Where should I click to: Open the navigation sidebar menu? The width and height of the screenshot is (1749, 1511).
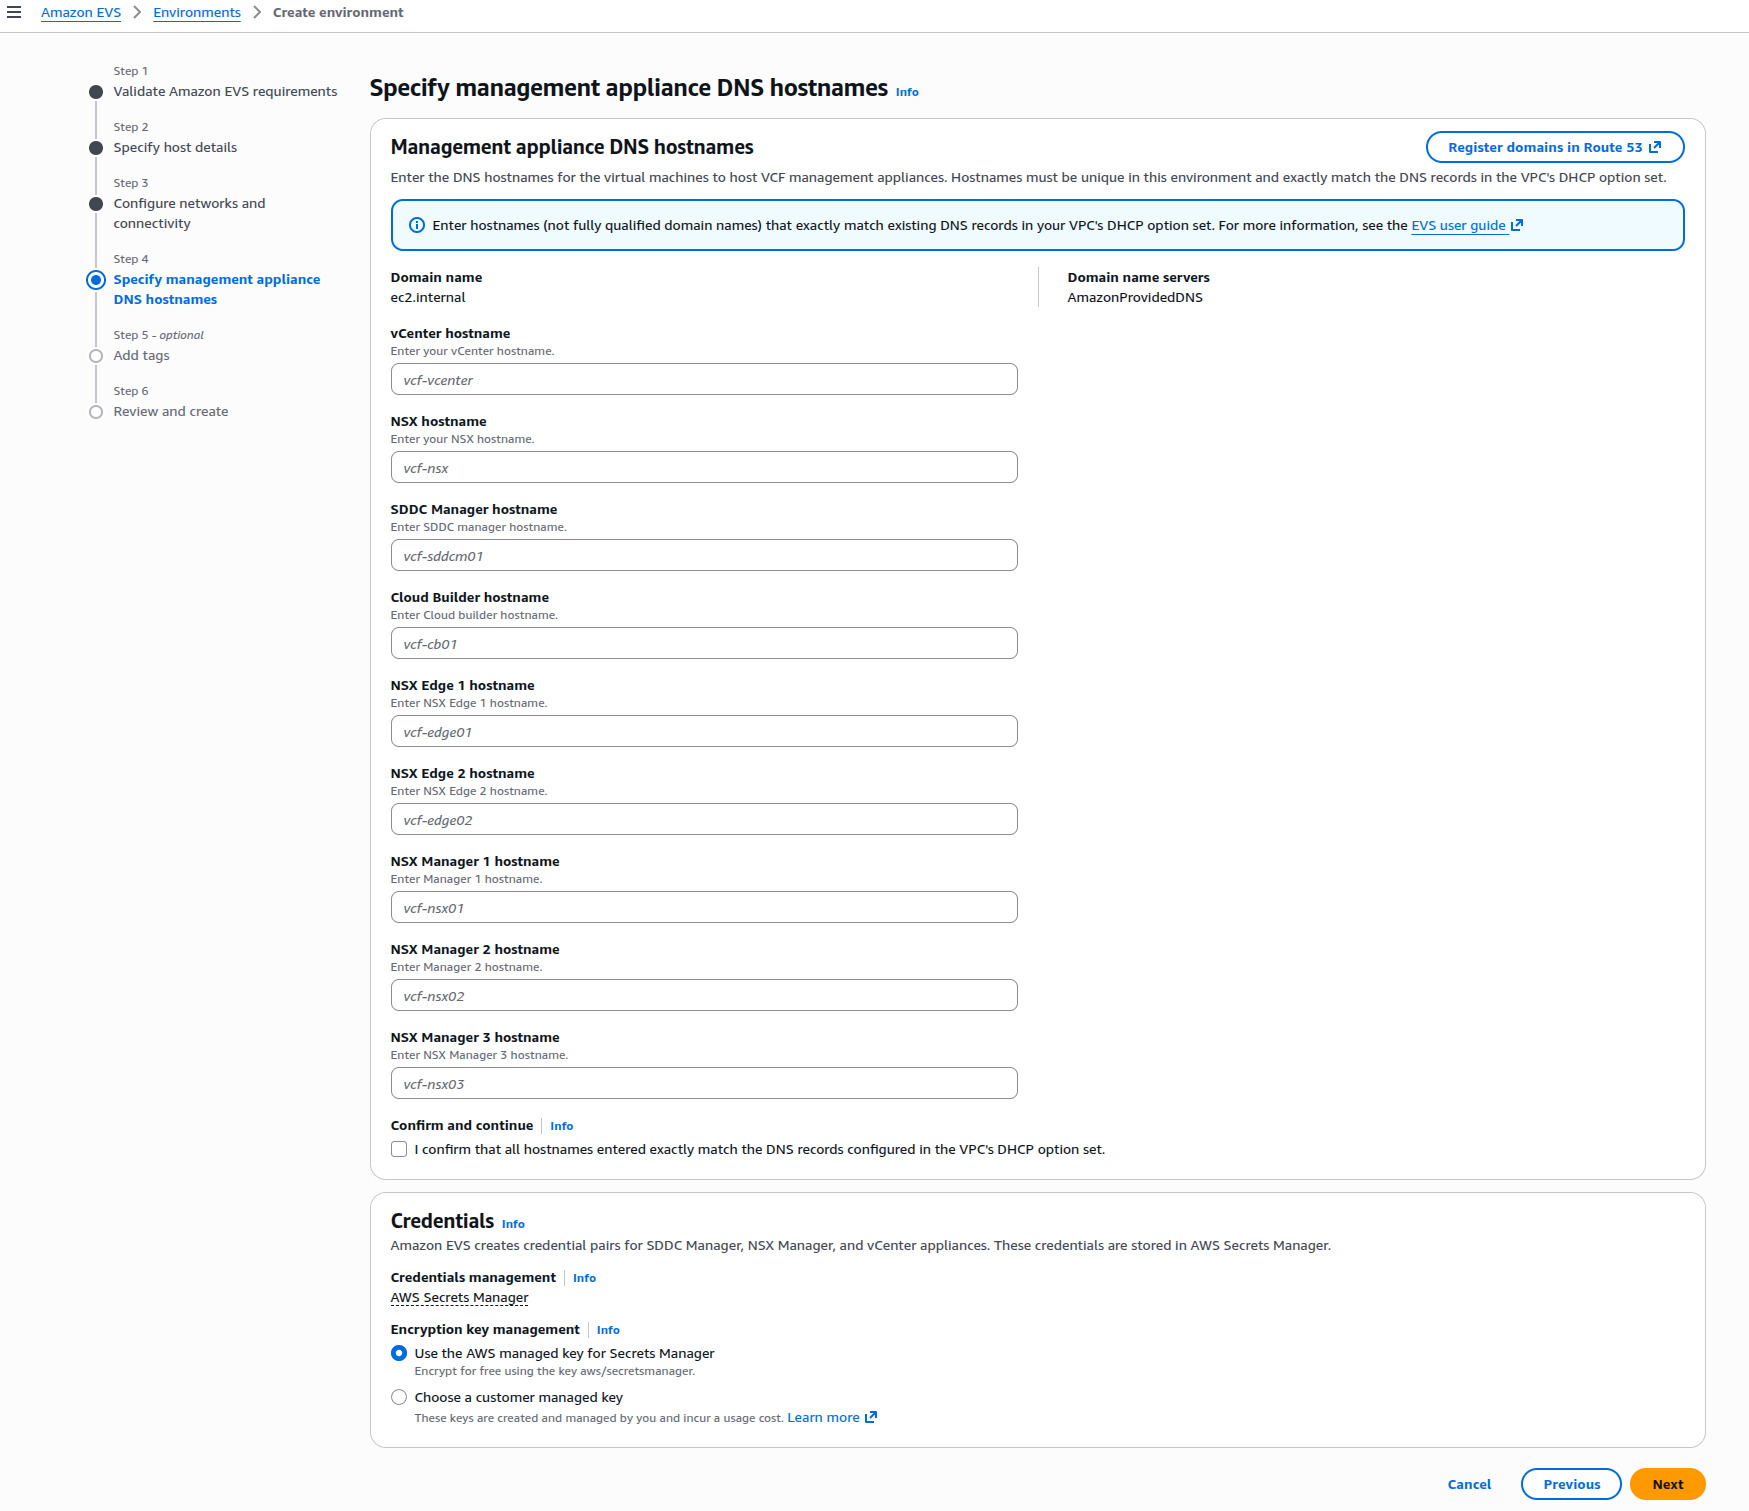point(14,12)
